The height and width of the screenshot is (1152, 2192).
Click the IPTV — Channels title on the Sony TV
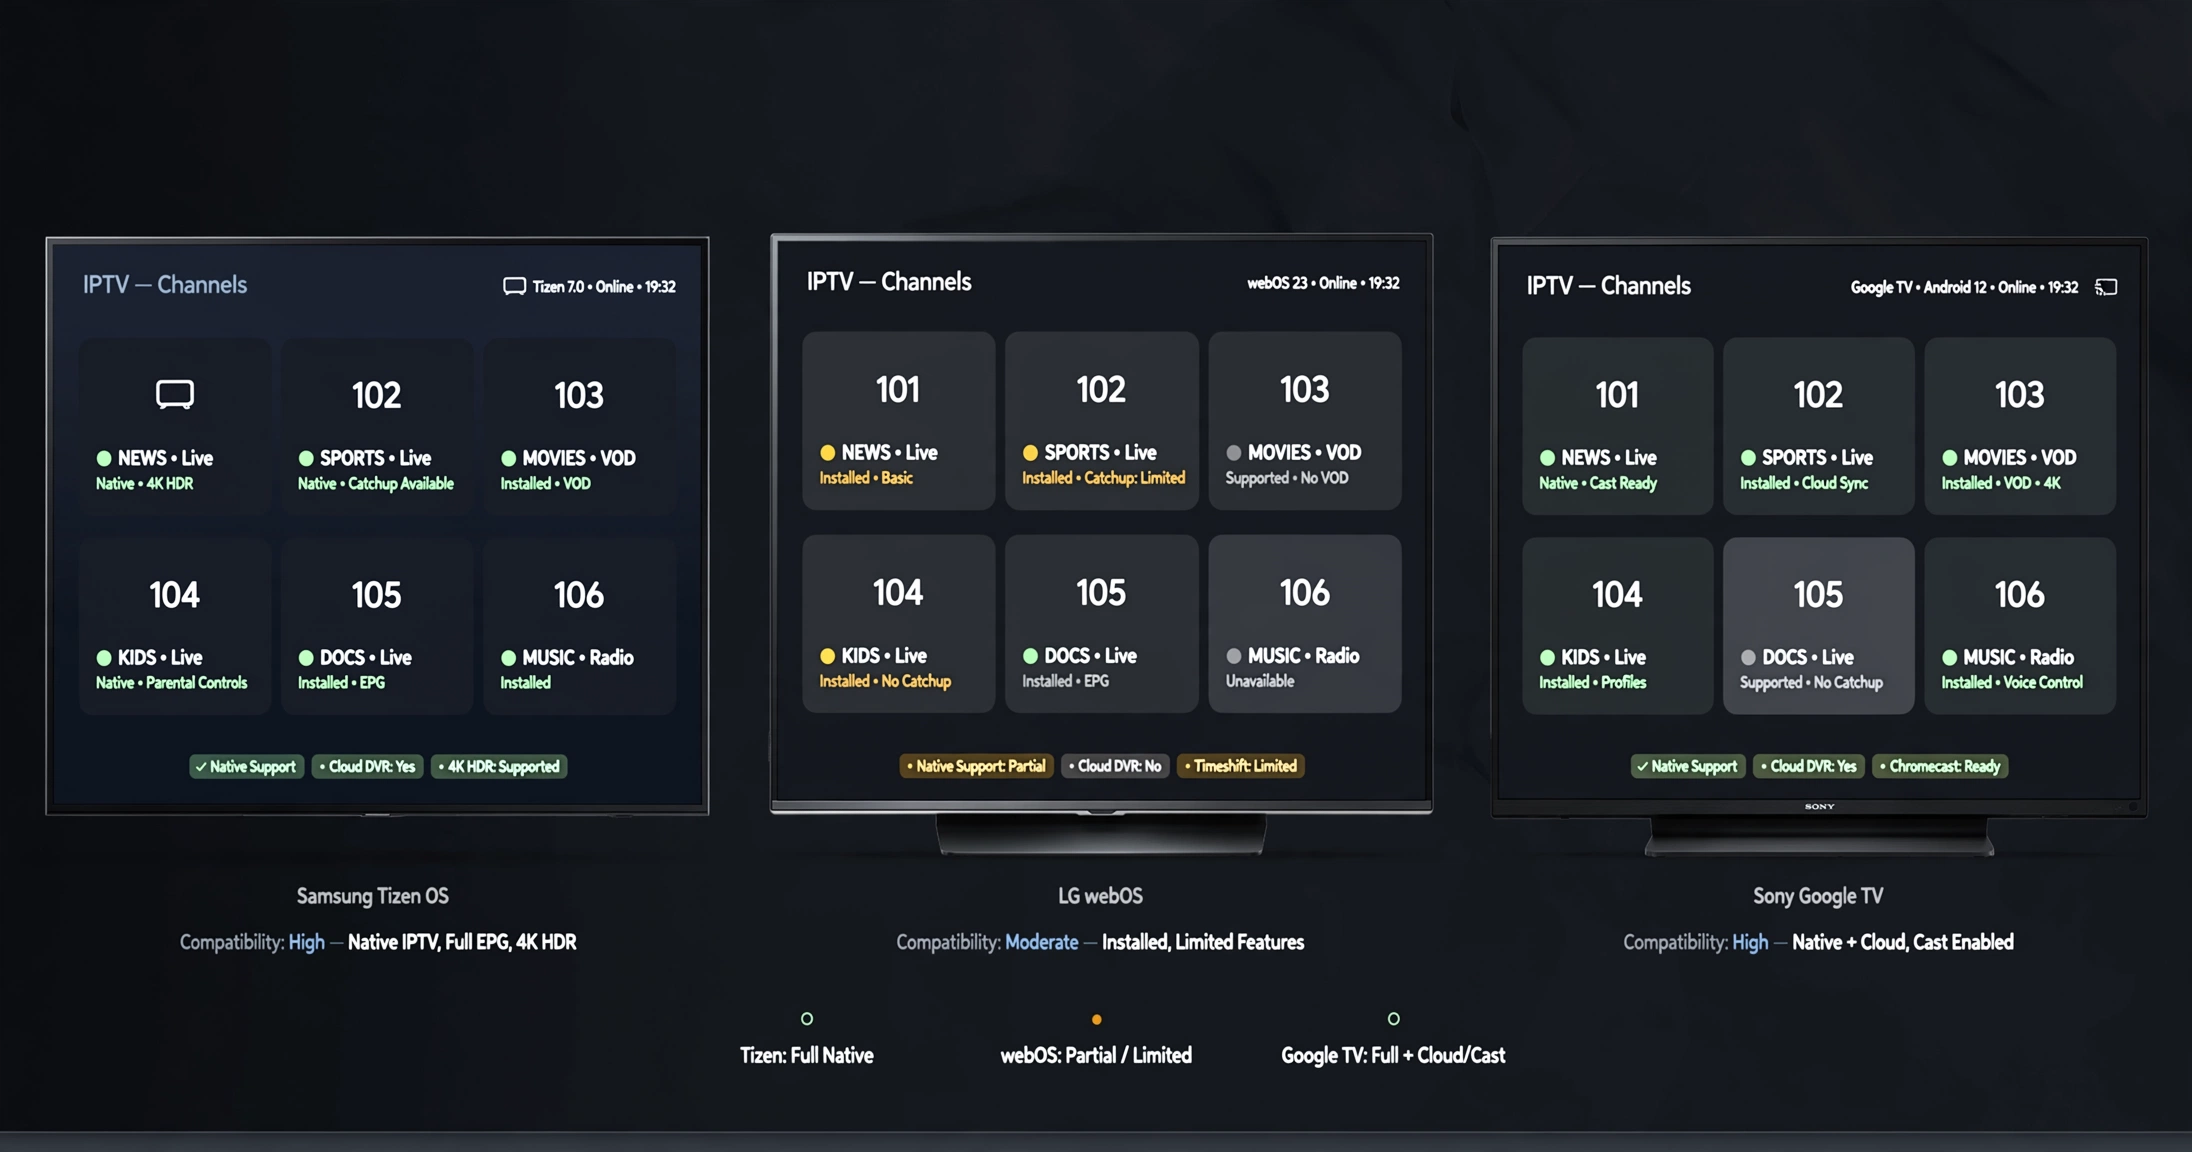coord(1609,286)
